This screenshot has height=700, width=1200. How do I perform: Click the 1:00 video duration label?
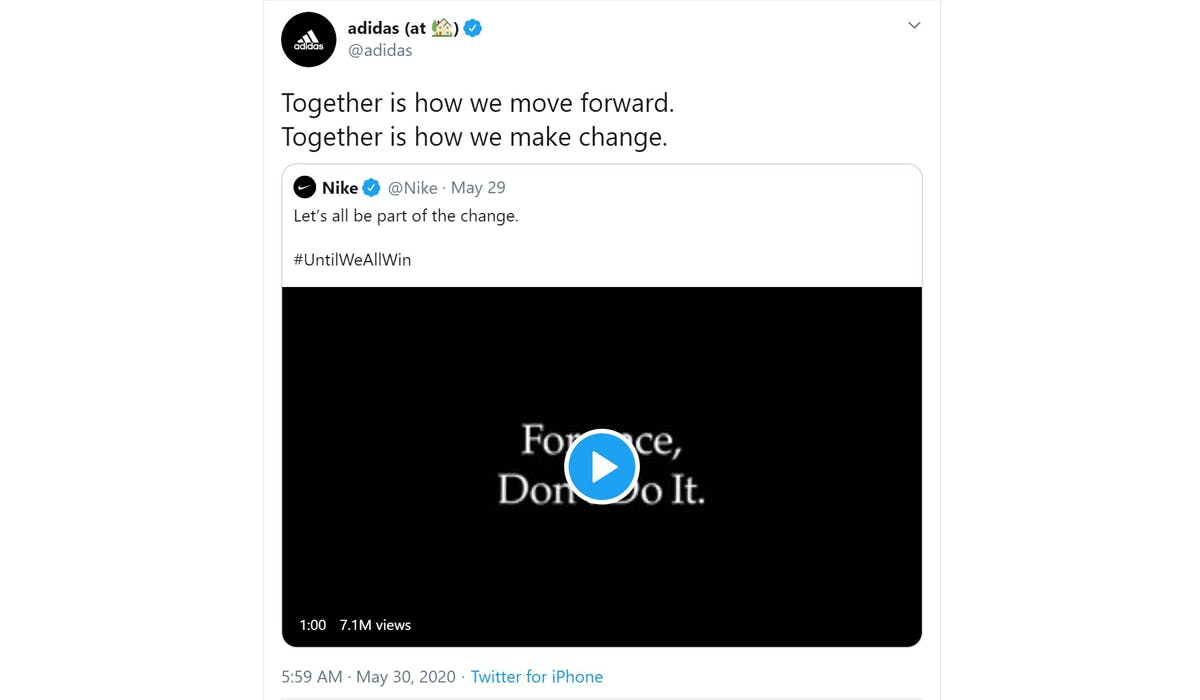[313, 625]
